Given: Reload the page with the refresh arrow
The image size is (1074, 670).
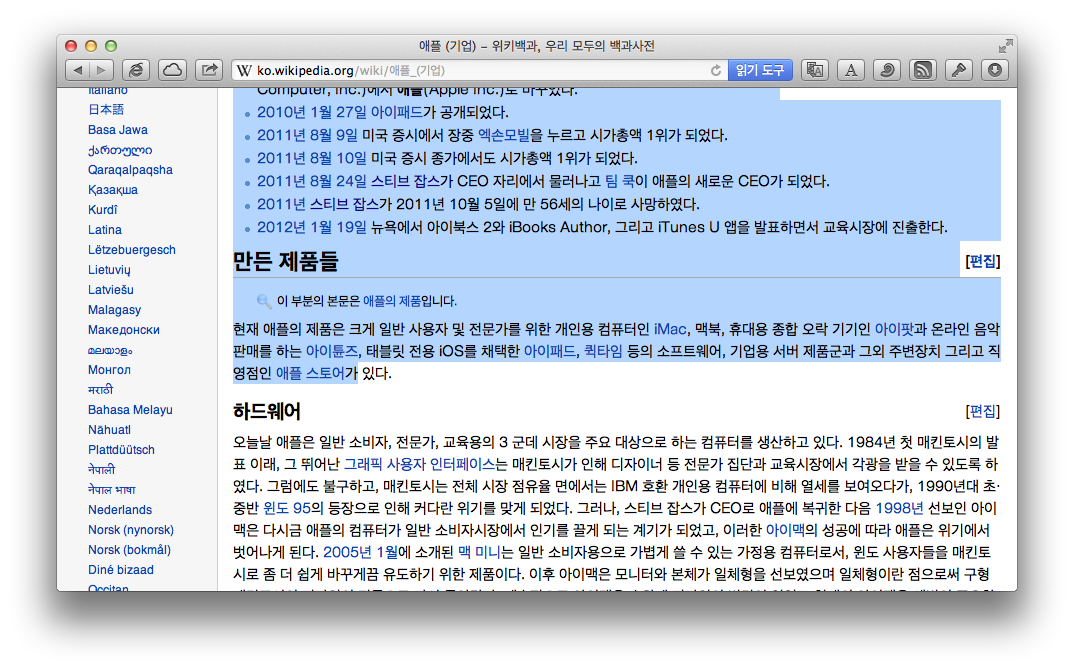Looking at the screenshot, I should click(716, 71).
